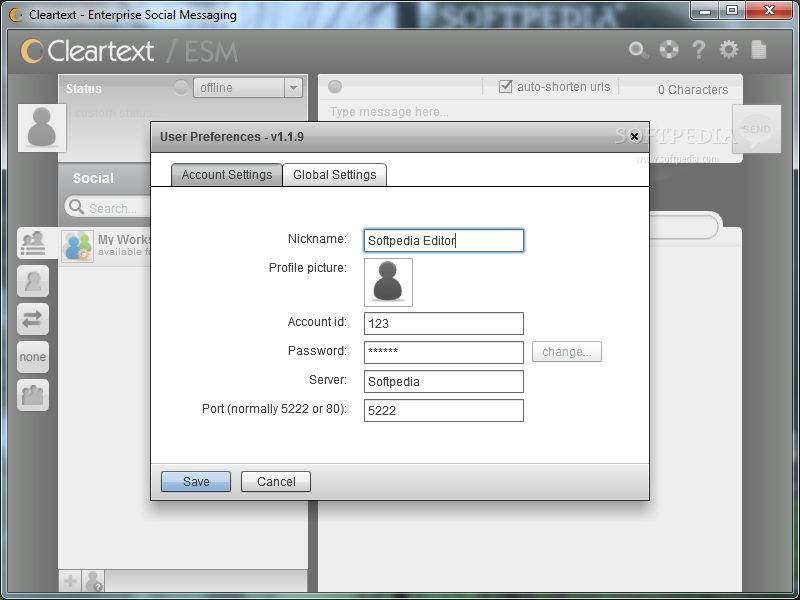Click the user avatar beside Status panel
The width and height of the screenshot is (800, 600).
42,128
